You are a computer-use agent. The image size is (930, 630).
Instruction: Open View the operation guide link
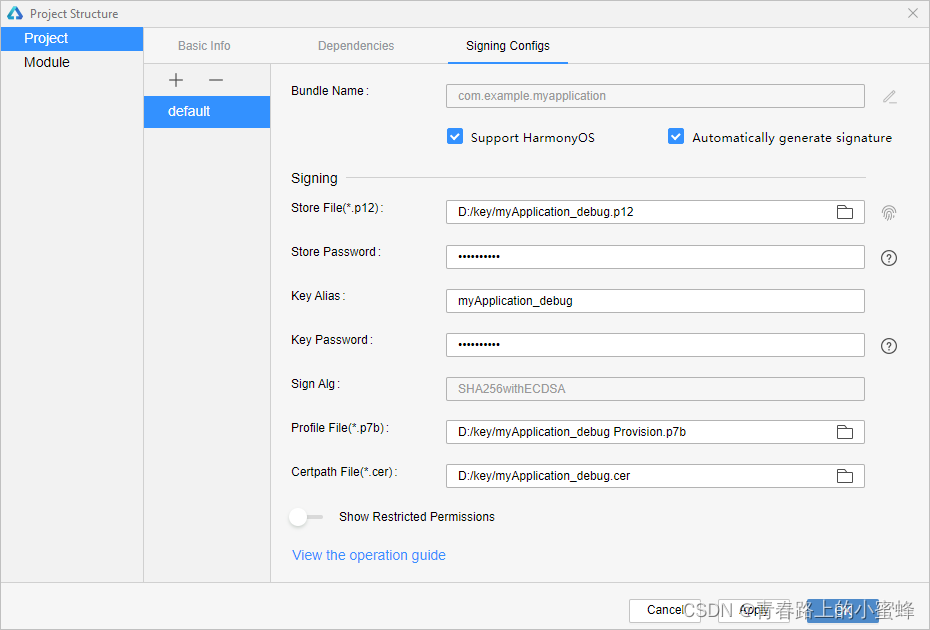tap(368, 555)
